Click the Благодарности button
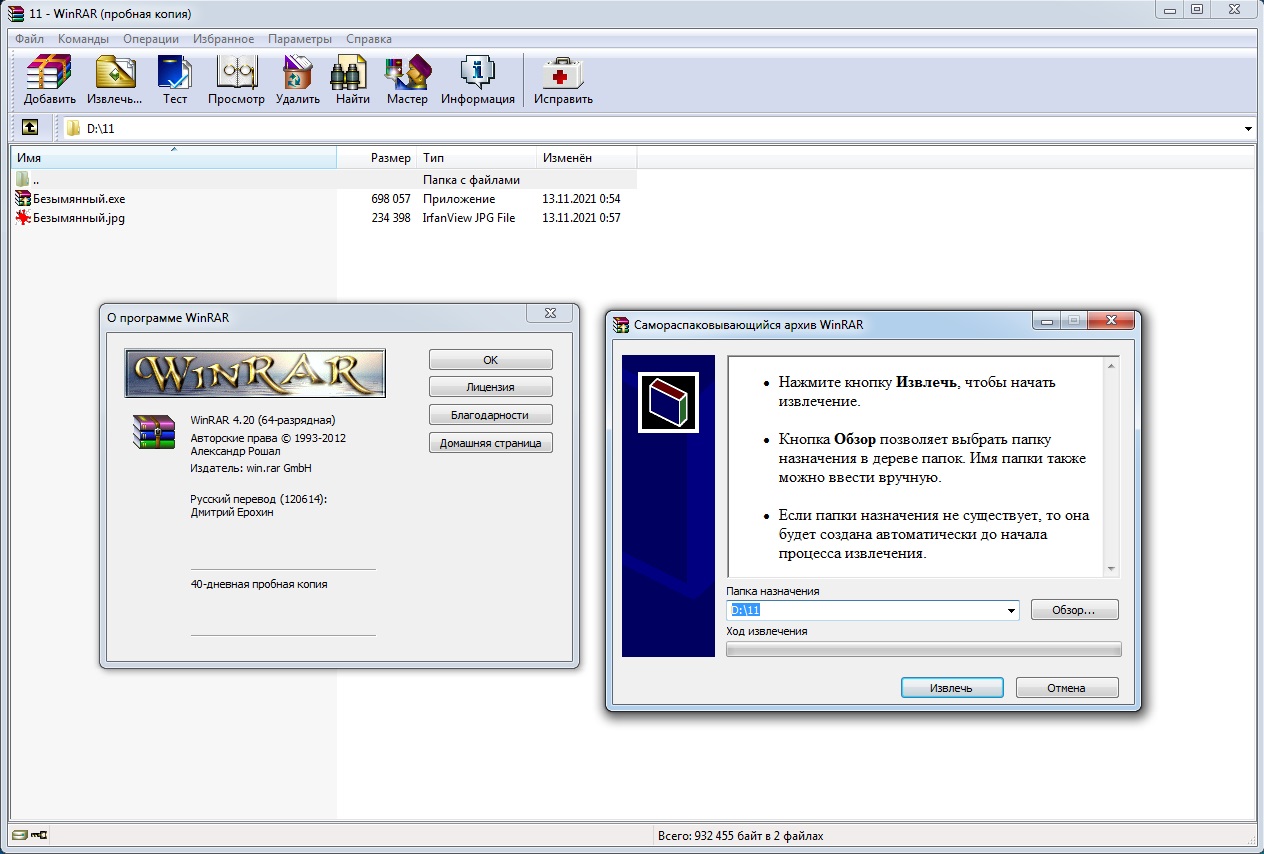This screenshot has height=854, width=1264. pyautogui.click(x=490, y=415)
